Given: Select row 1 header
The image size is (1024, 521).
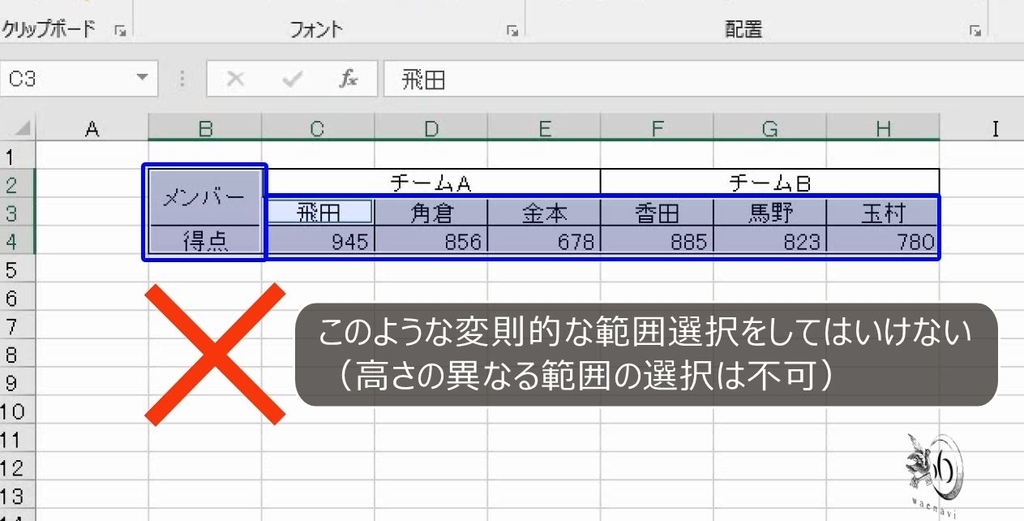Looking at the screenshot, I should (x=18, y=155).
